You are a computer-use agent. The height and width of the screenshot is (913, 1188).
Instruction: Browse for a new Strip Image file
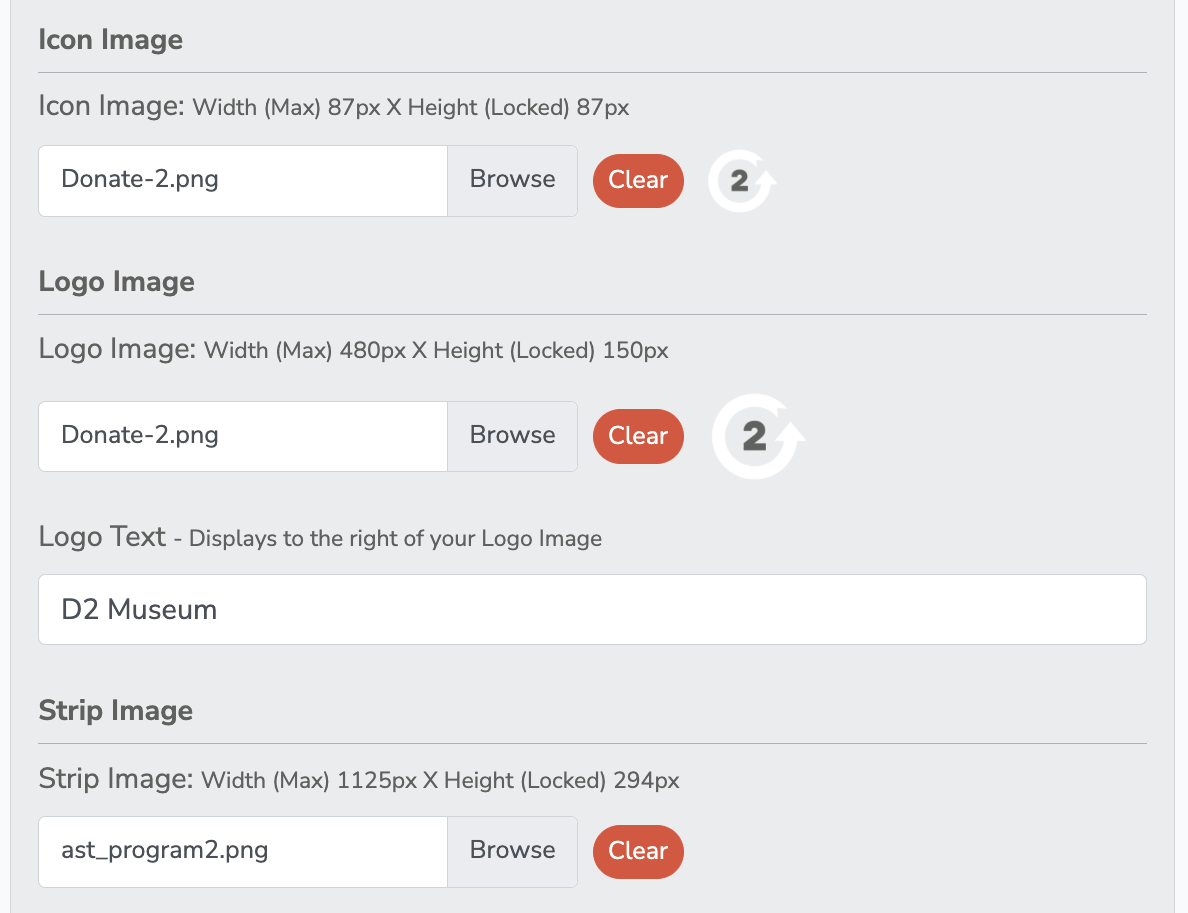(512, 852)
